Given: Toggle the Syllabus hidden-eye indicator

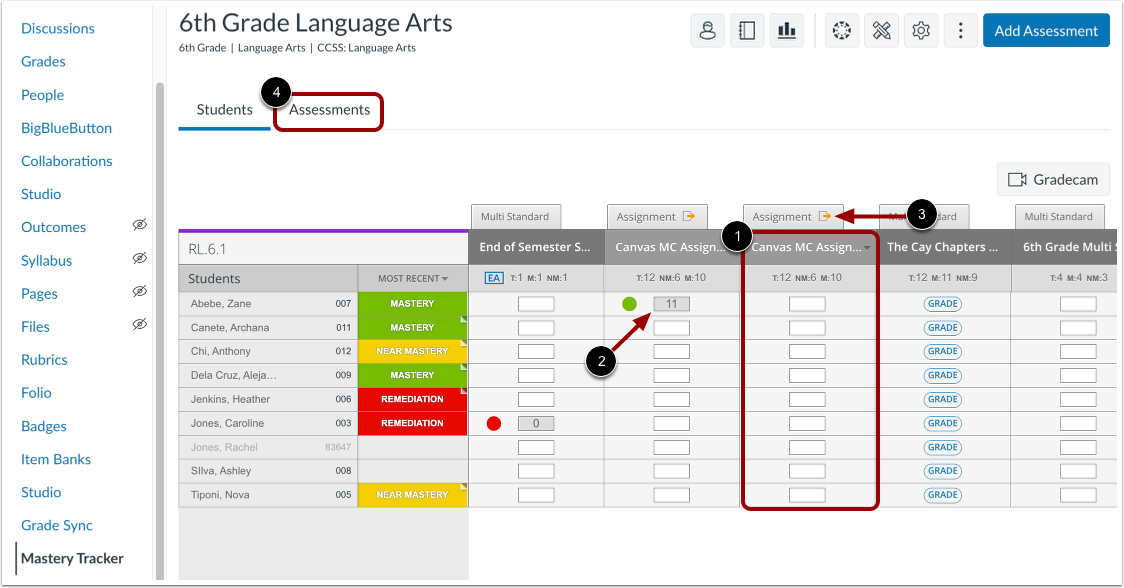Looking at the screenshot, I should [140, 260].
